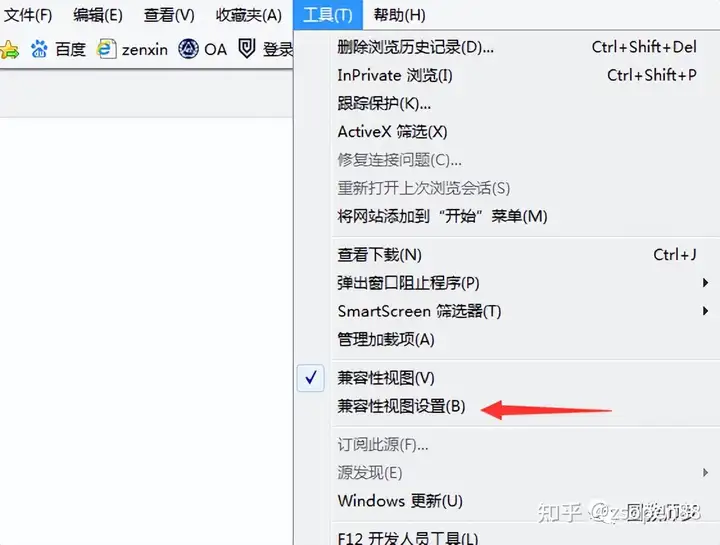Toggle the 兼容性视图 checkmark

pyautogui.click(x=311, y=378)
